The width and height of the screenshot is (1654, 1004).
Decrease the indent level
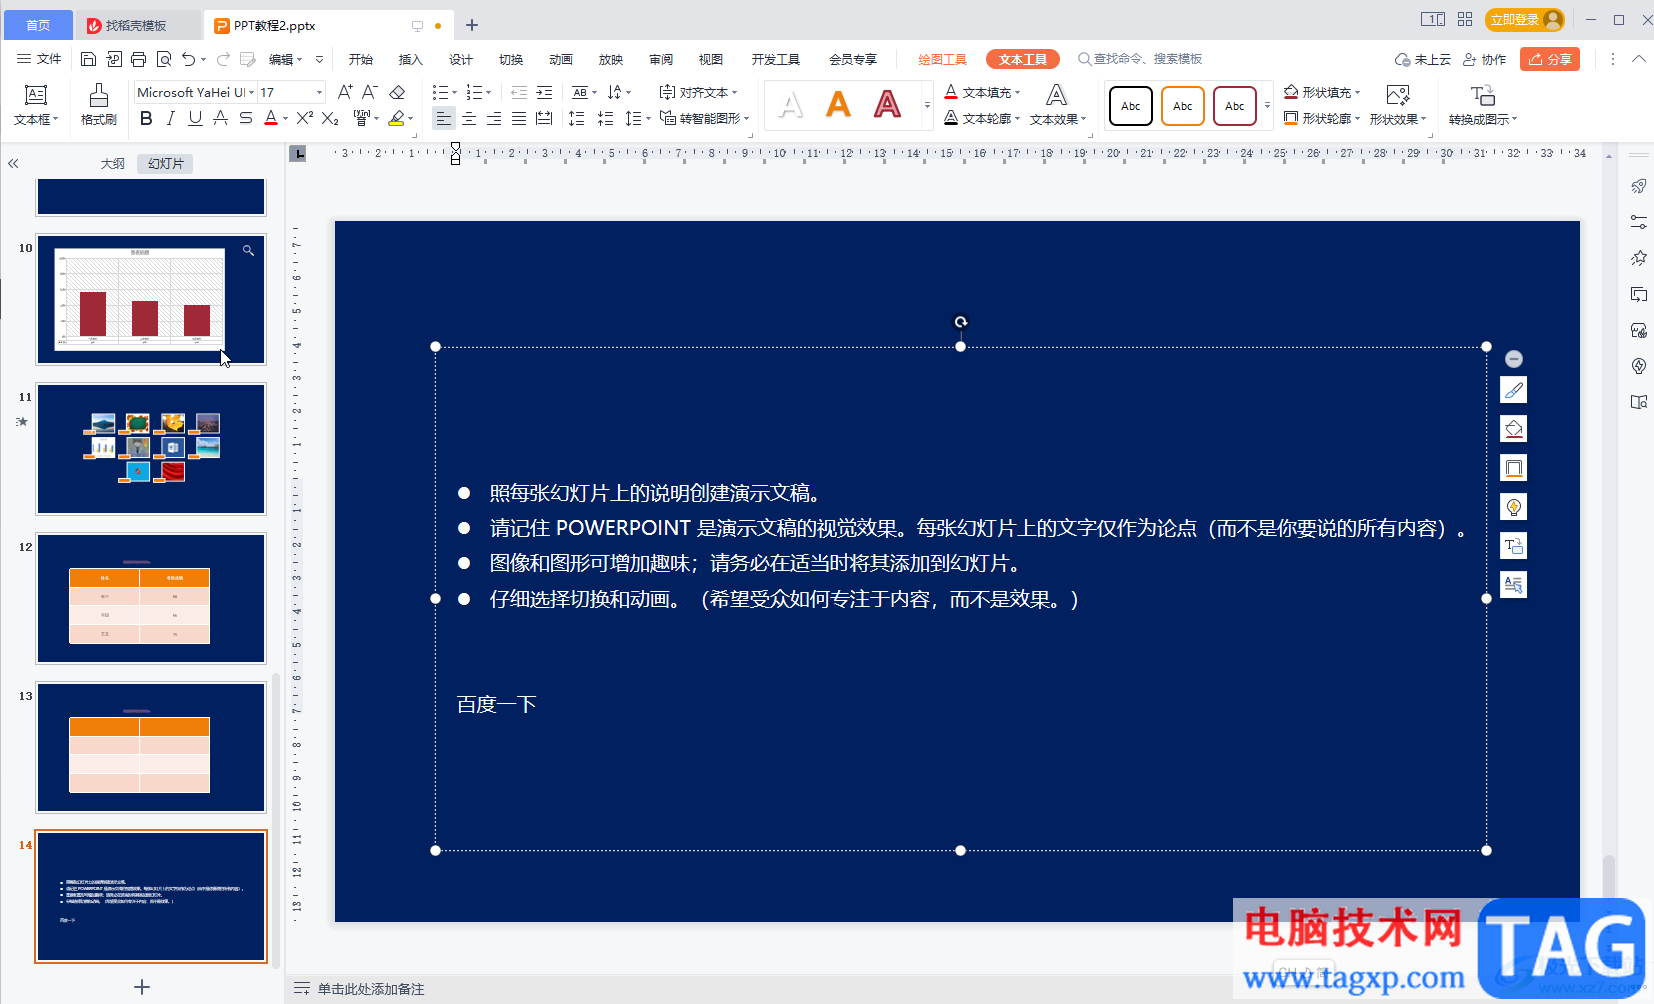(519, 92)
